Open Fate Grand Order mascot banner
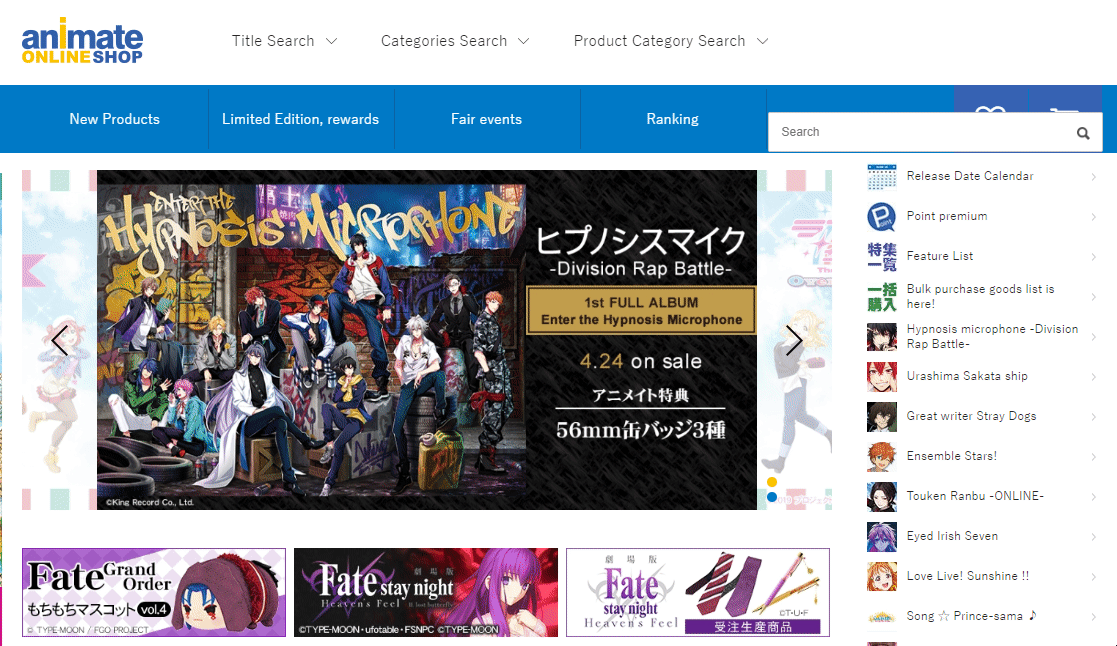Image resolution: width=1117 pixels, height=646 pixels. click(154, 593)
